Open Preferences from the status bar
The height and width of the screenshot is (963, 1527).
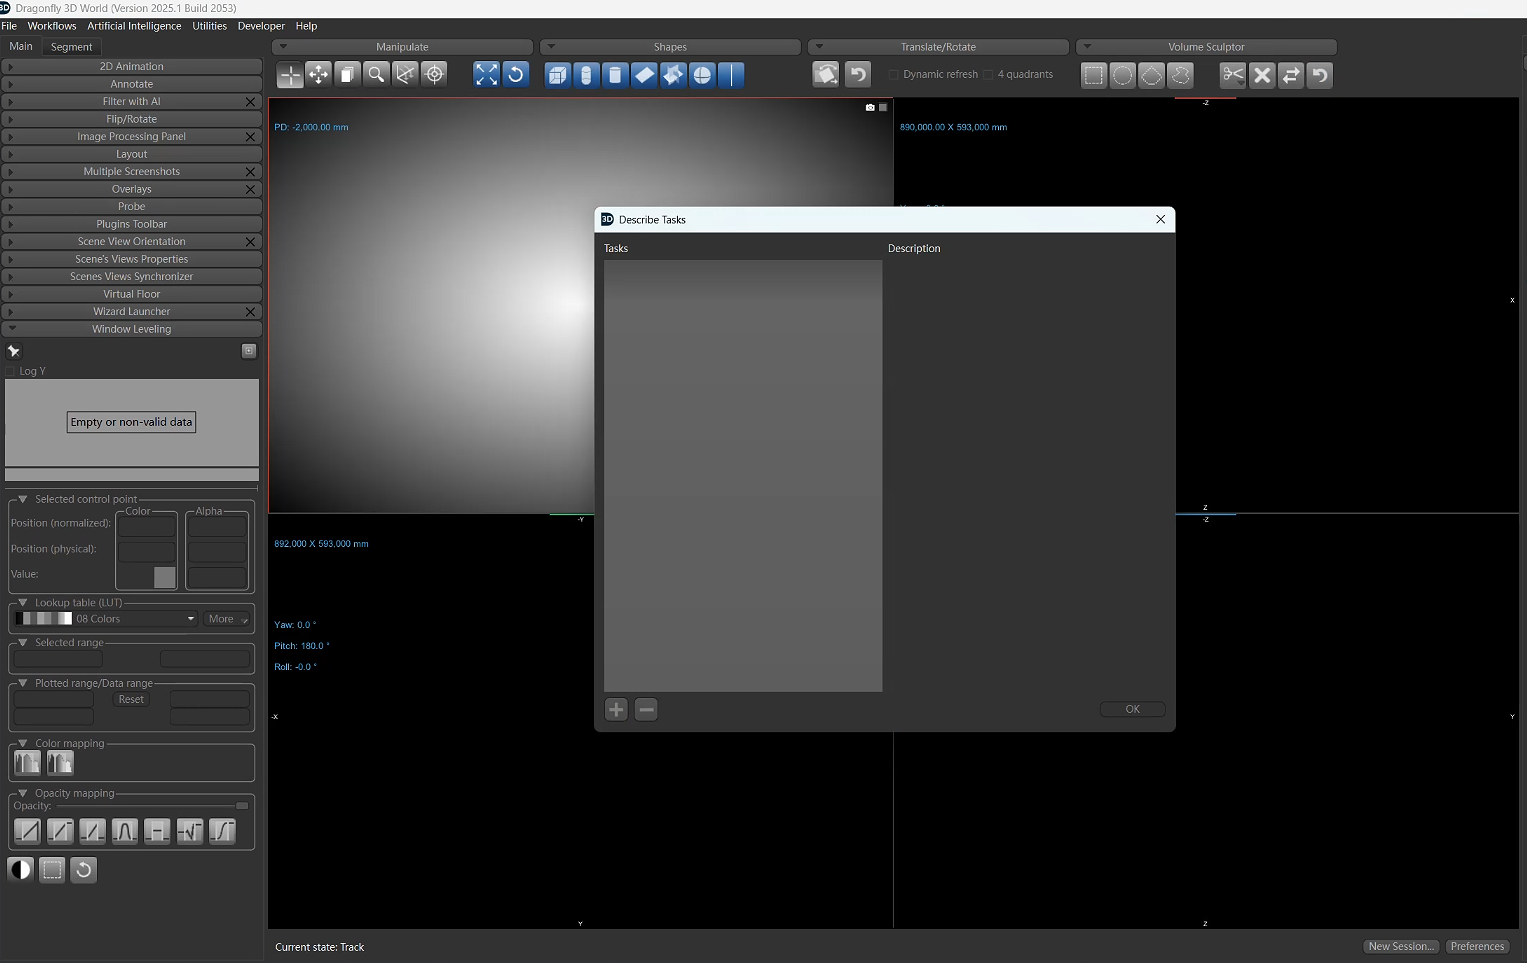coord(1477,947)
